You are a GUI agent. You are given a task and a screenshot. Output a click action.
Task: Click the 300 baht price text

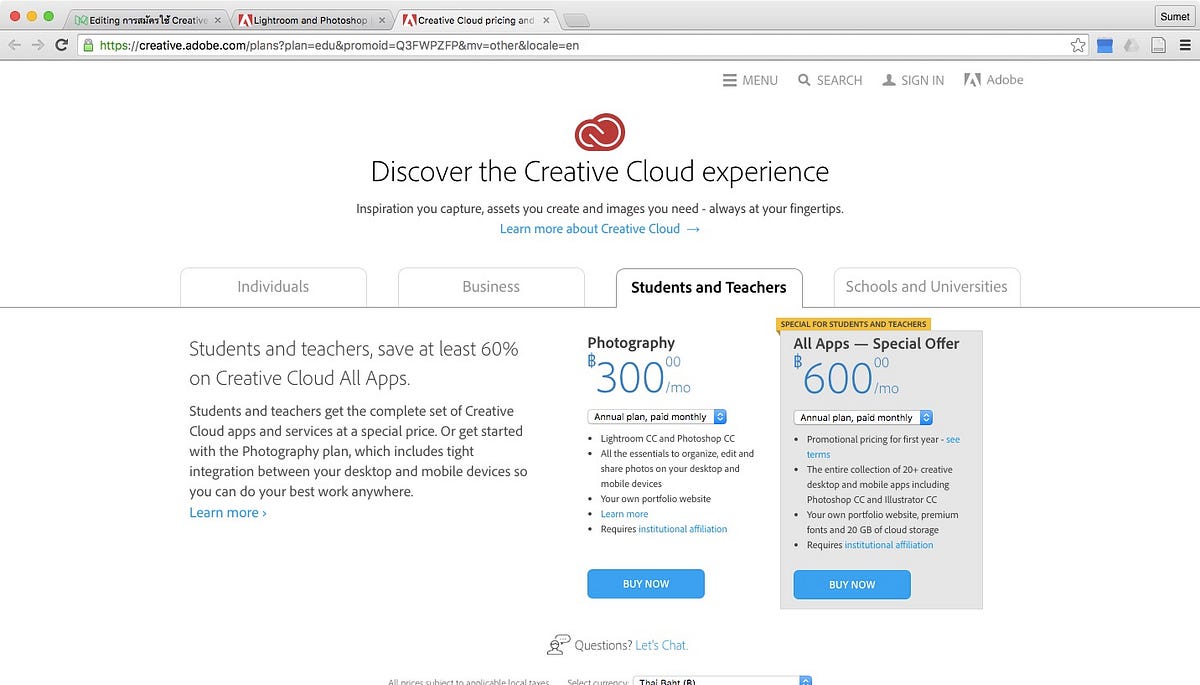point(638,376)
